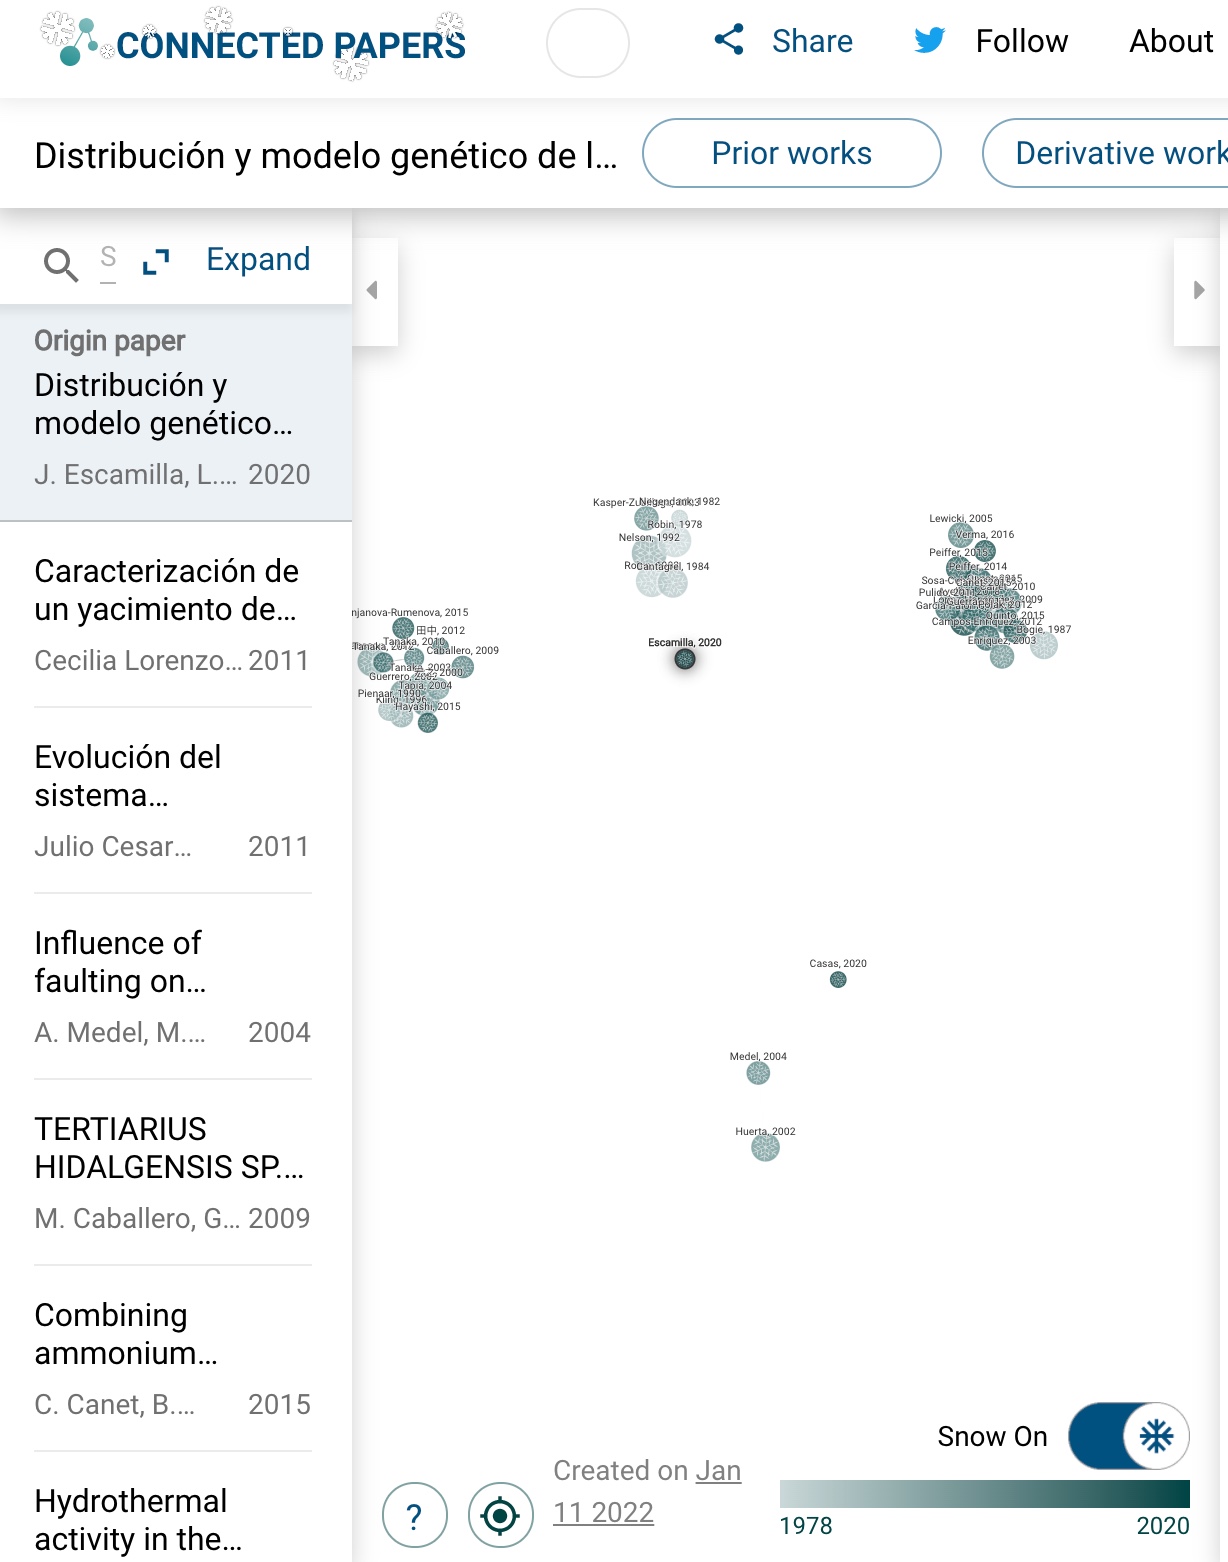Click the Prior works button

(x=791, y=153)
